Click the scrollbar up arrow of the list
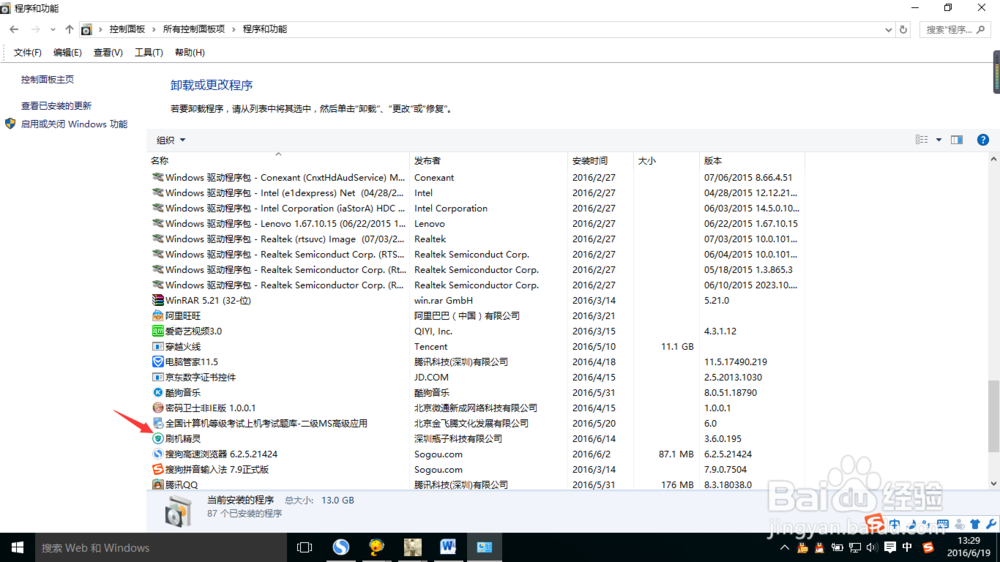The image size is (1000, 562). tap(993, 159)
